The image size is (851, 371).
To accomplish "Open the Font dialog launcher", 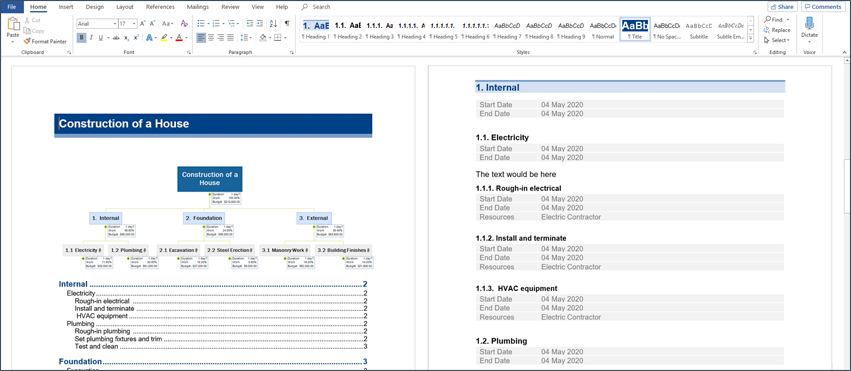I will coord(189,53).
